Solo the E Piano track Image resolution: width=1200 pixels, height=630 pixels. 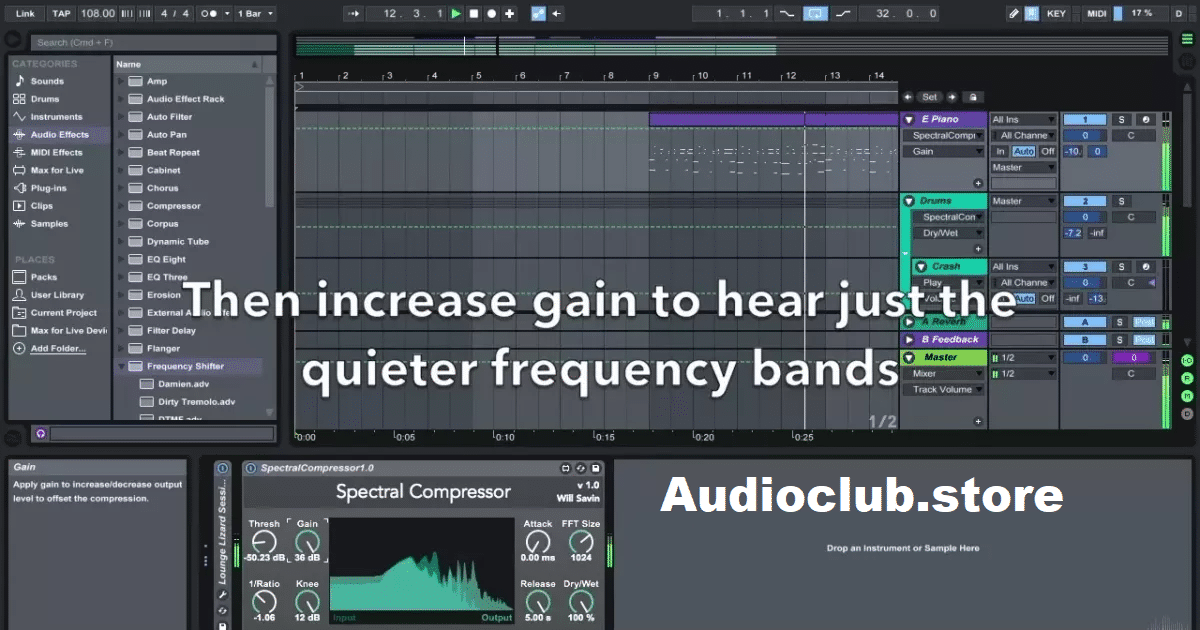(1121, 119)
